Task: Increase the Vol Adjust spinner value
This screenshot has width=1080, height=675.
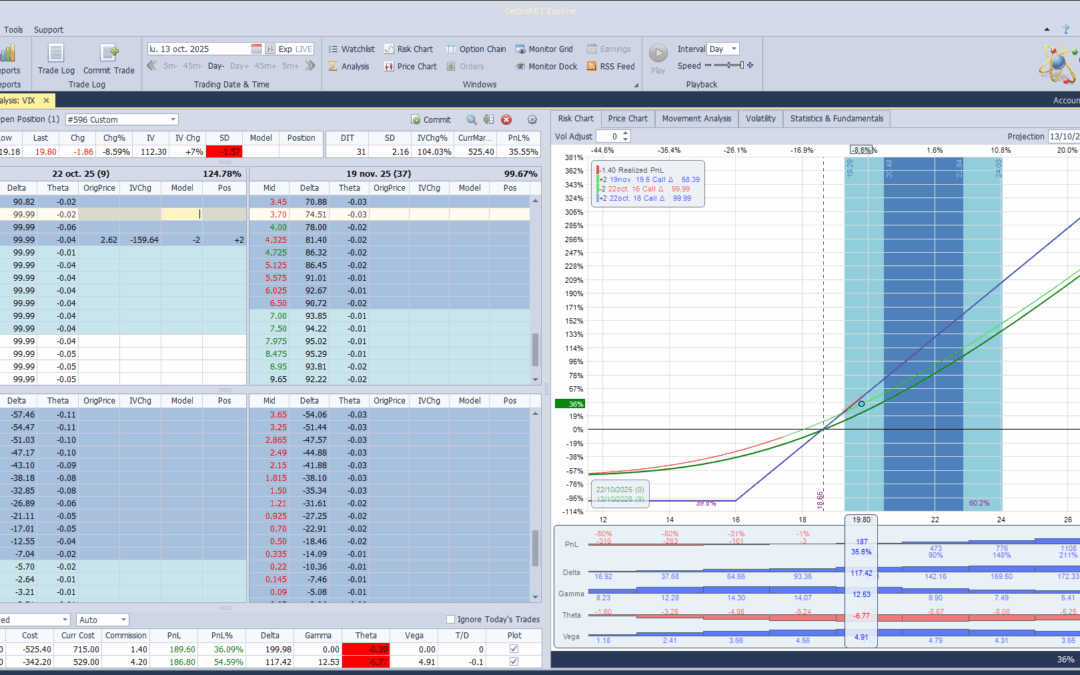Action: click(x=625, y=134)
